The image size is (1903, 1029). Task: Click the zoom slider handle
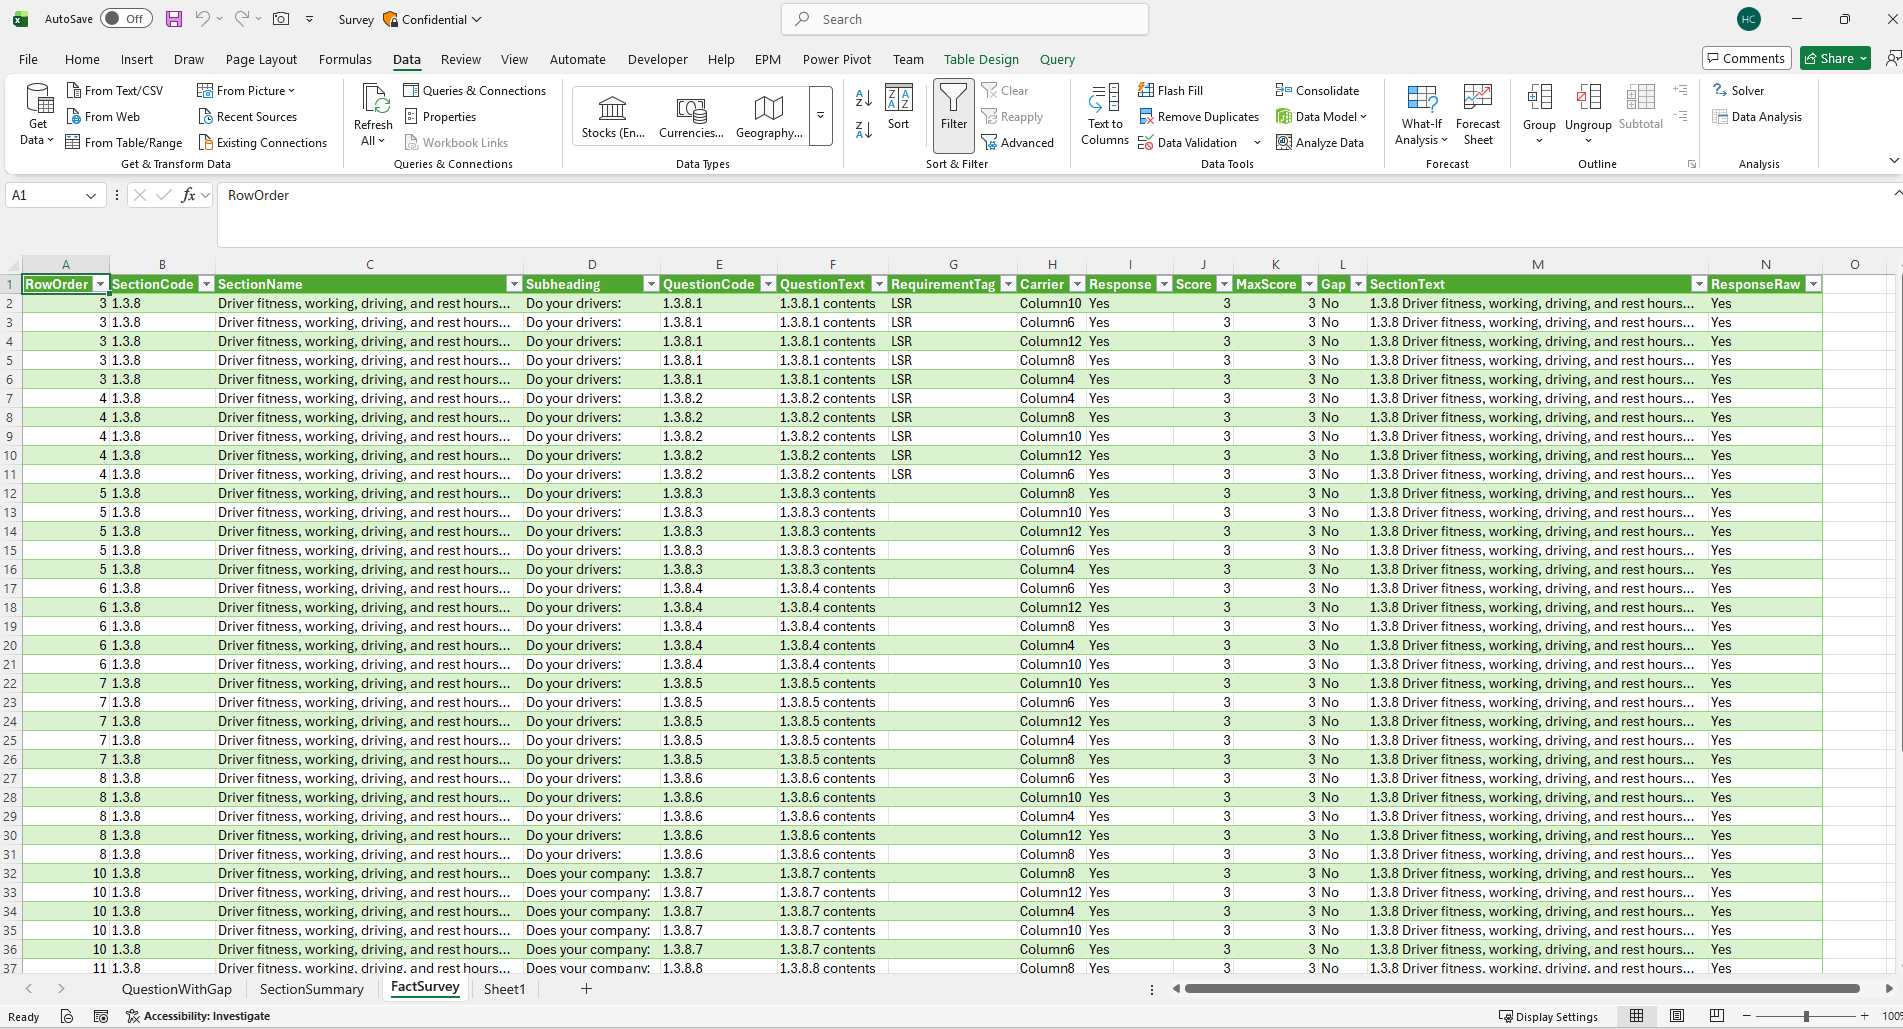click(x=1806, y=1016)
